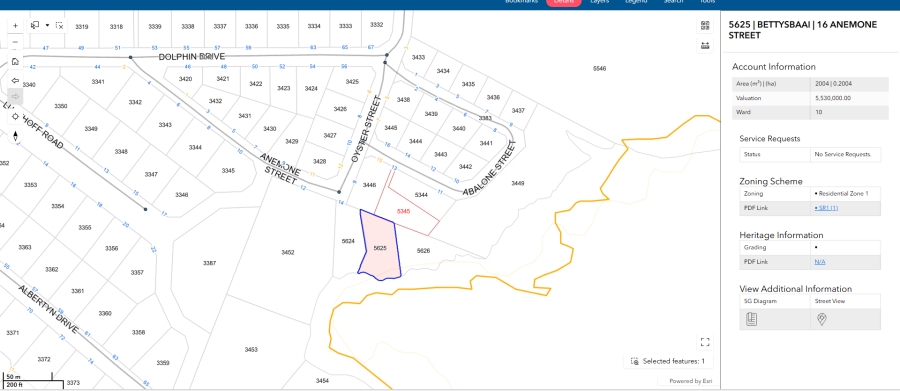The height and width of the screenshot is (391, 900).
Task: Go to previous map extent arrow
Action: [15, 80]
